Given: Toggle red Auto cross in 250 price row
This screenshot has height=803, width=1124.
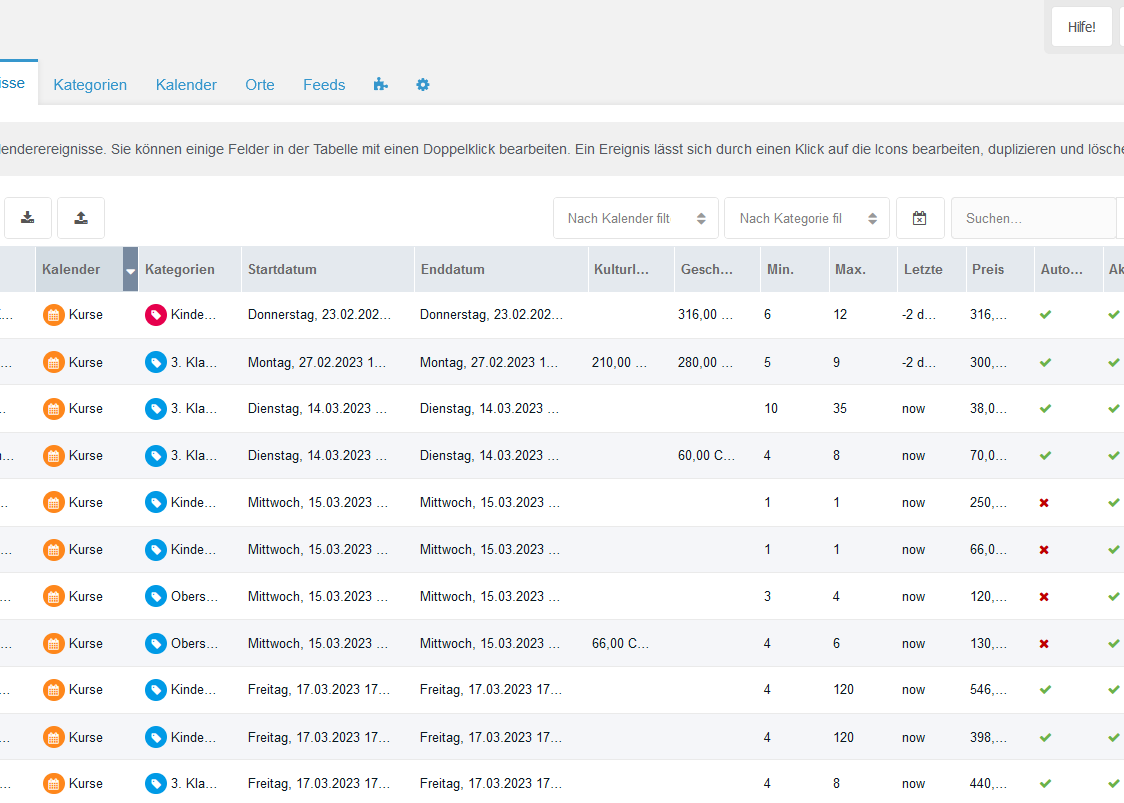Looking at the screenshot, I should (1044, 503).
